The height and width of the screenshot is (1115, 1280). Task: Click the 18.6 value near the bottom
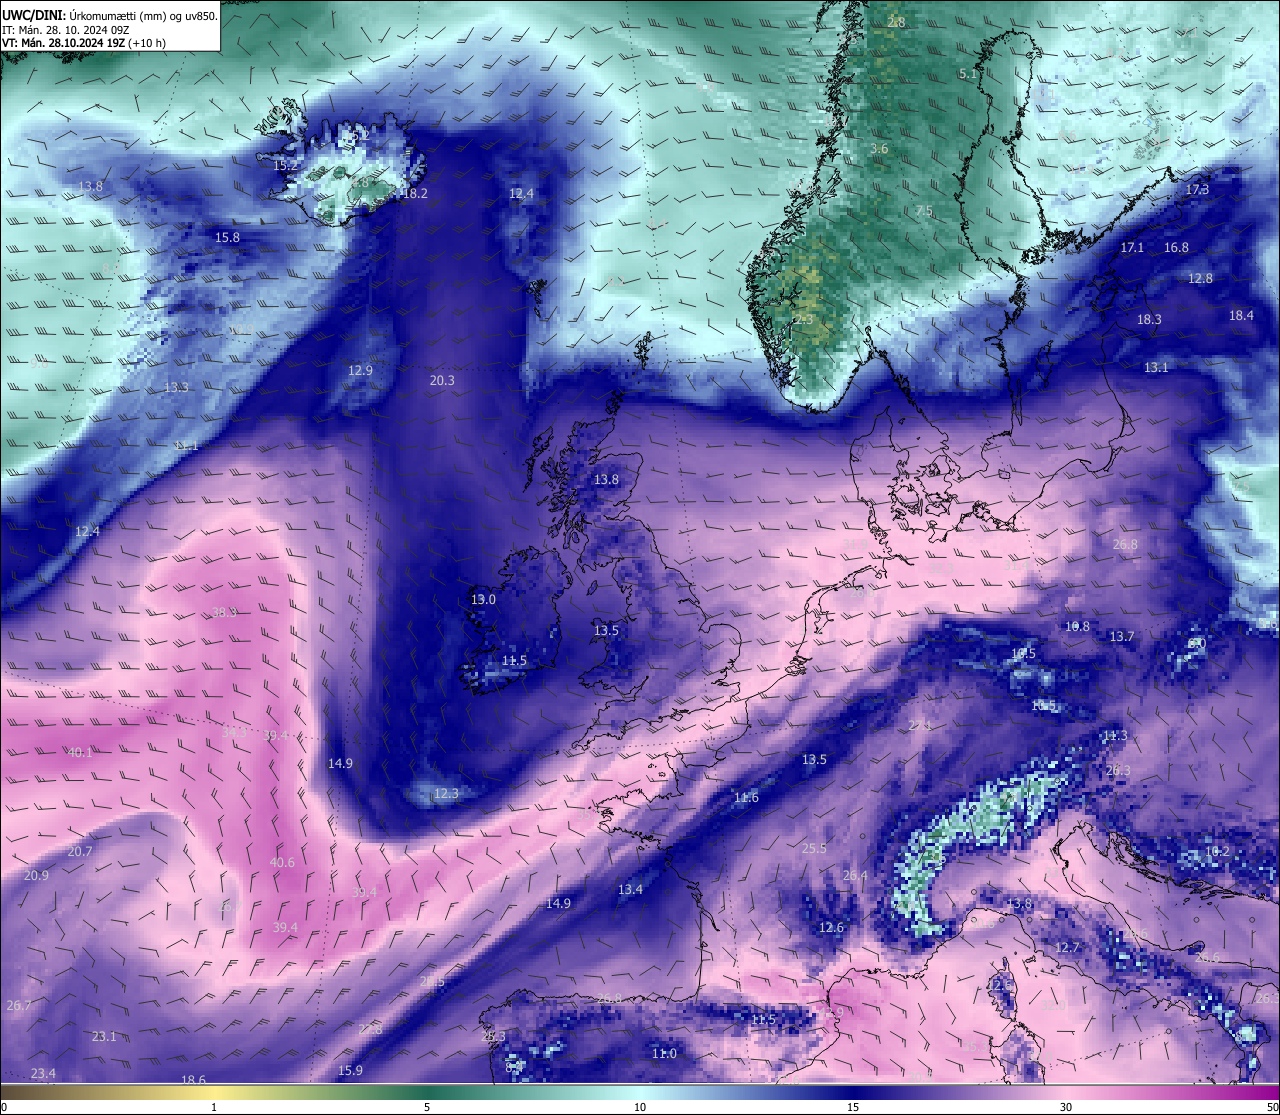193,1080
